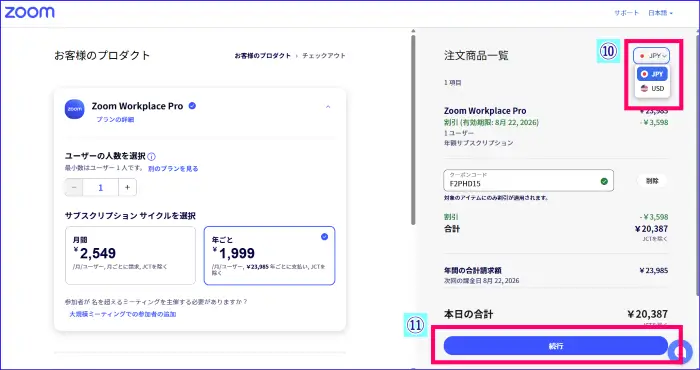Open the 日本語 language dropdown
This screenshot has width=700, height=370.
660,13
